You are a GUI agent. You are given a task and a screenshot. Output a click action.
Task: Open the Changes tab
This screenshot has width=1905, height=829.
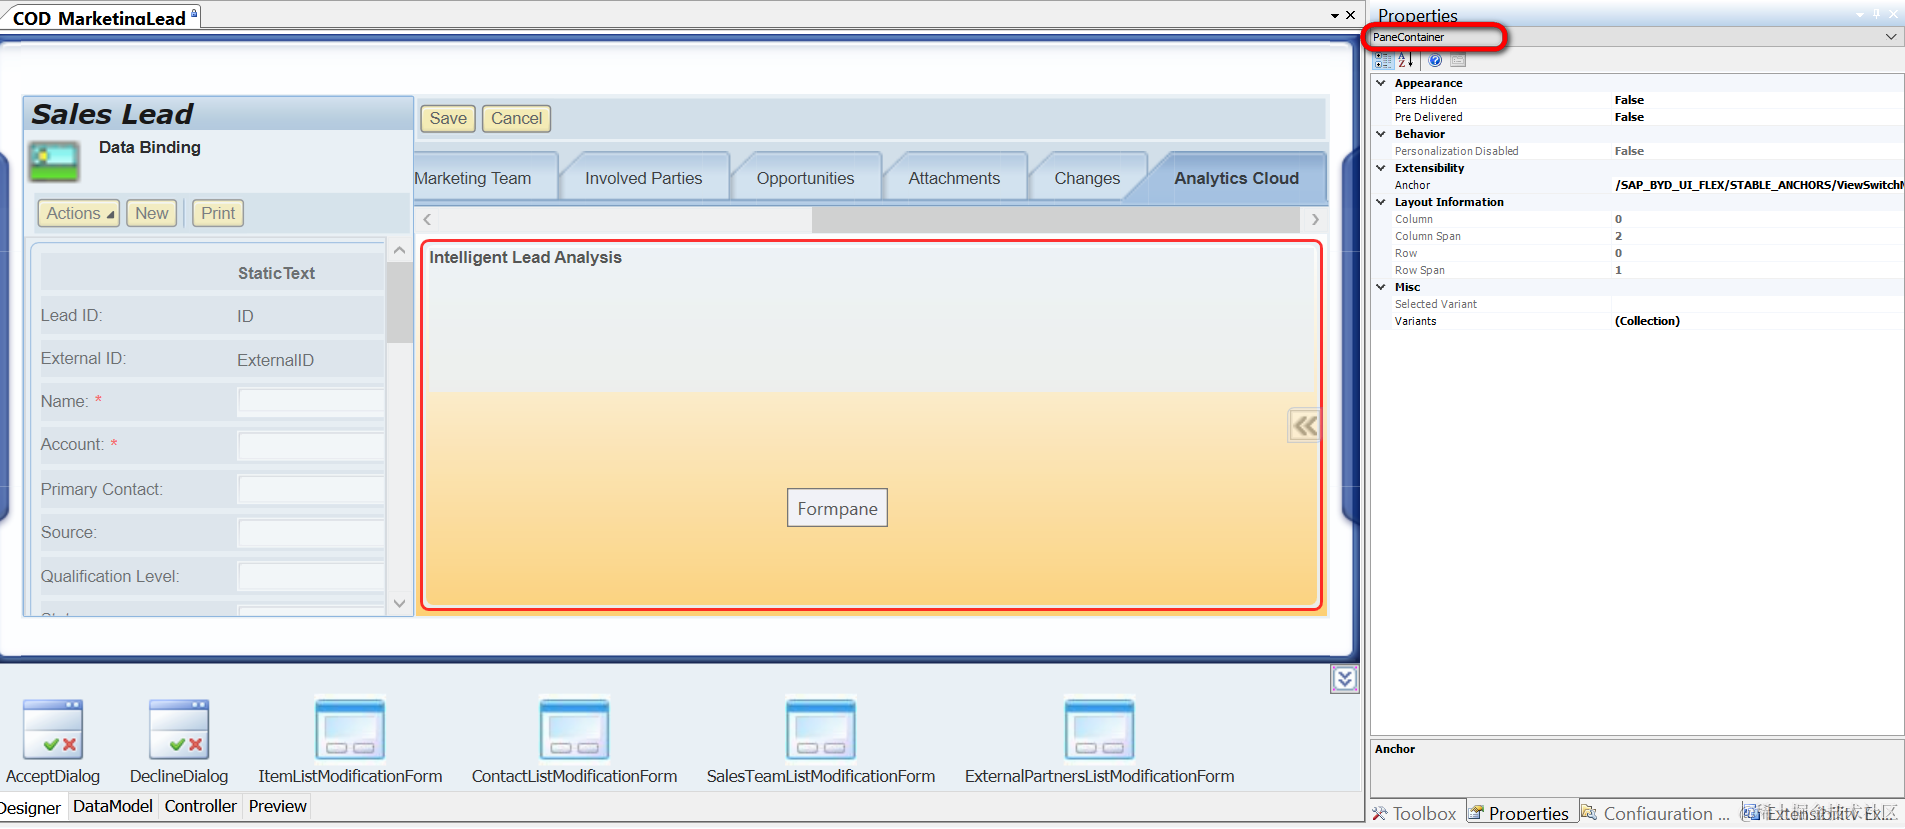tap(1087, 178)
